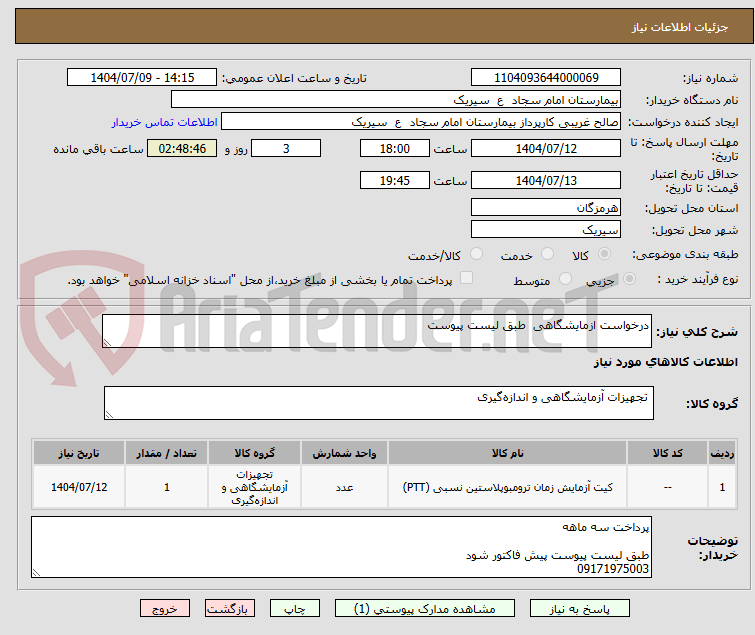Select the متوسط purchase type radio
755x635 pixels.
tap(565, 279)
